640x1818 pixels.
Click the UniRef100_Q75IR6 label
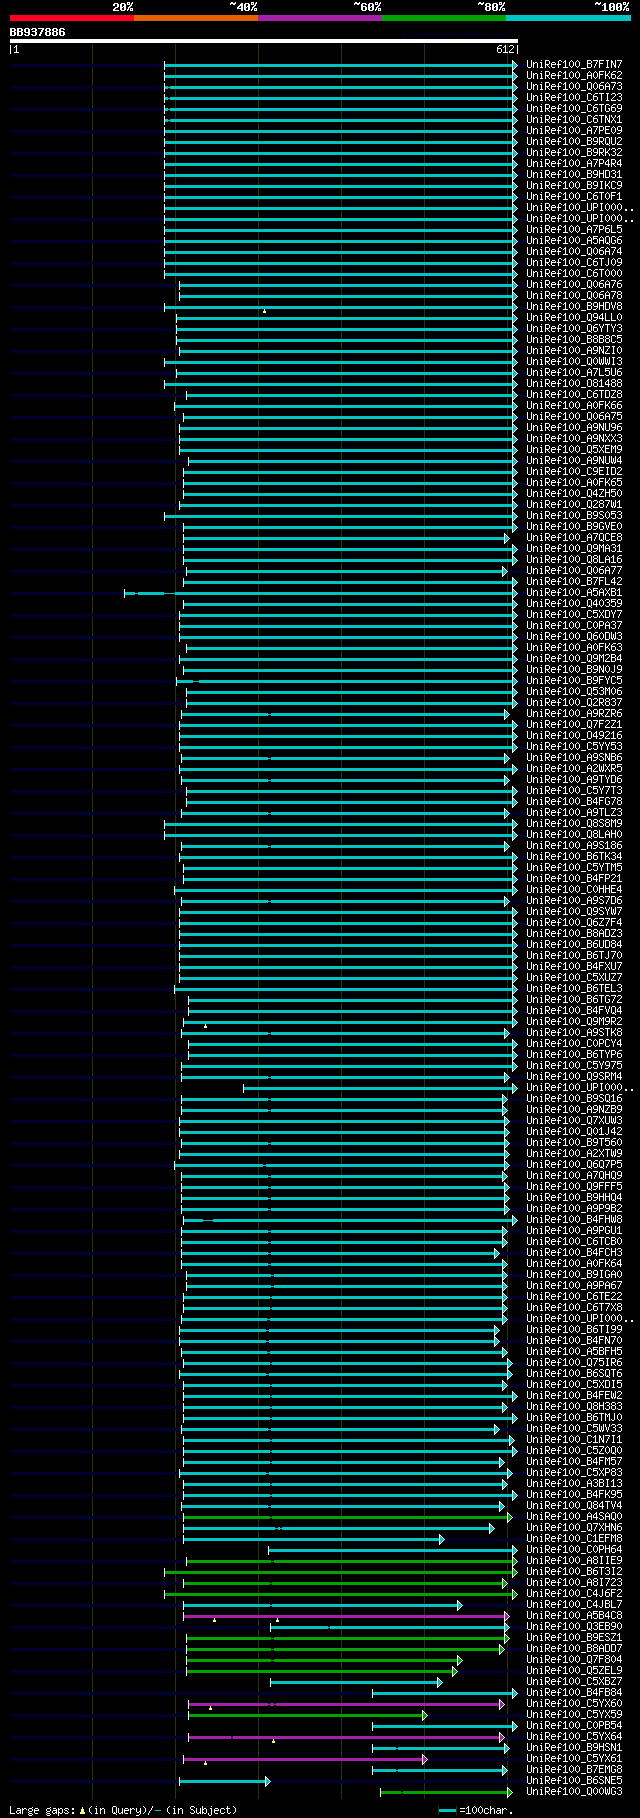[574, 1362]
